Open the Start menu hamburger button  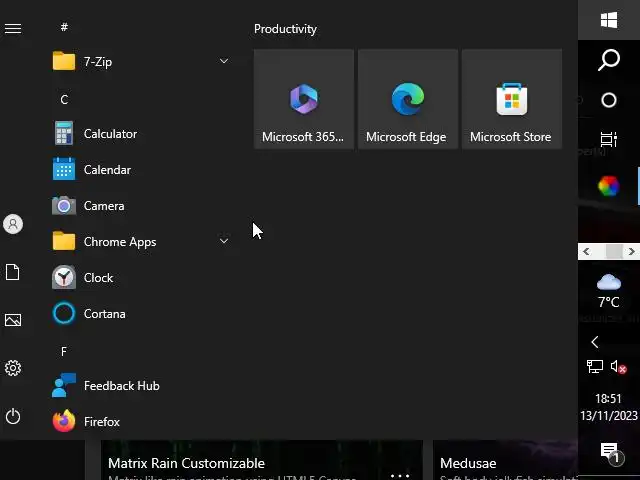point(13,29)
